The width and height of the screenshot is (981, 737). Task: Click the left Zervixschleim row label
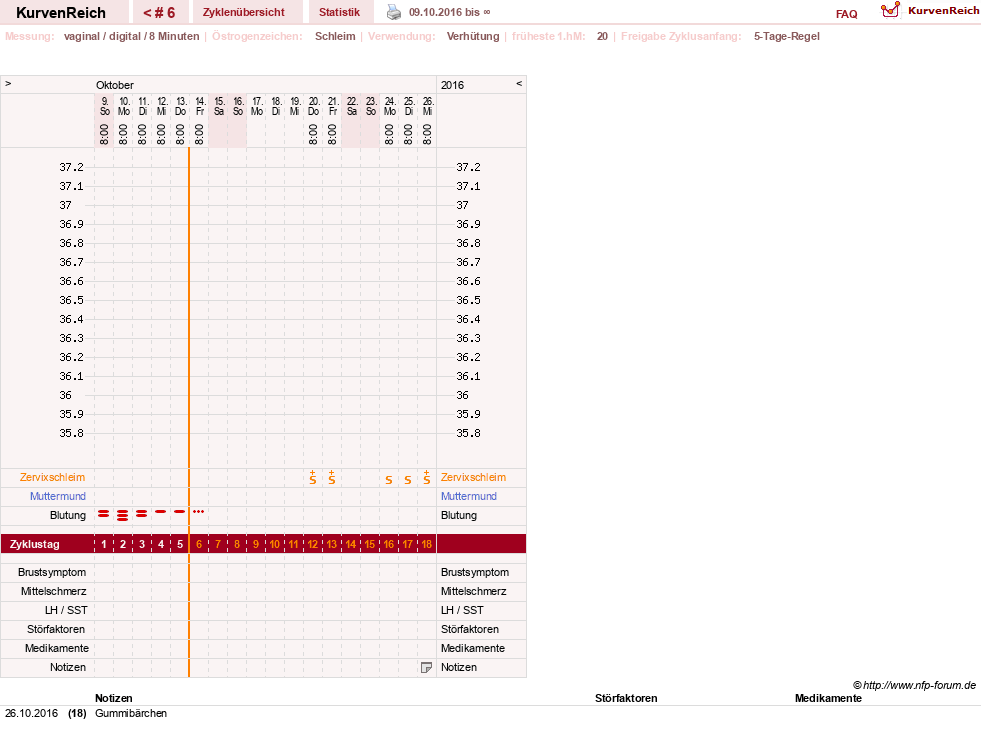pos(53,477)
